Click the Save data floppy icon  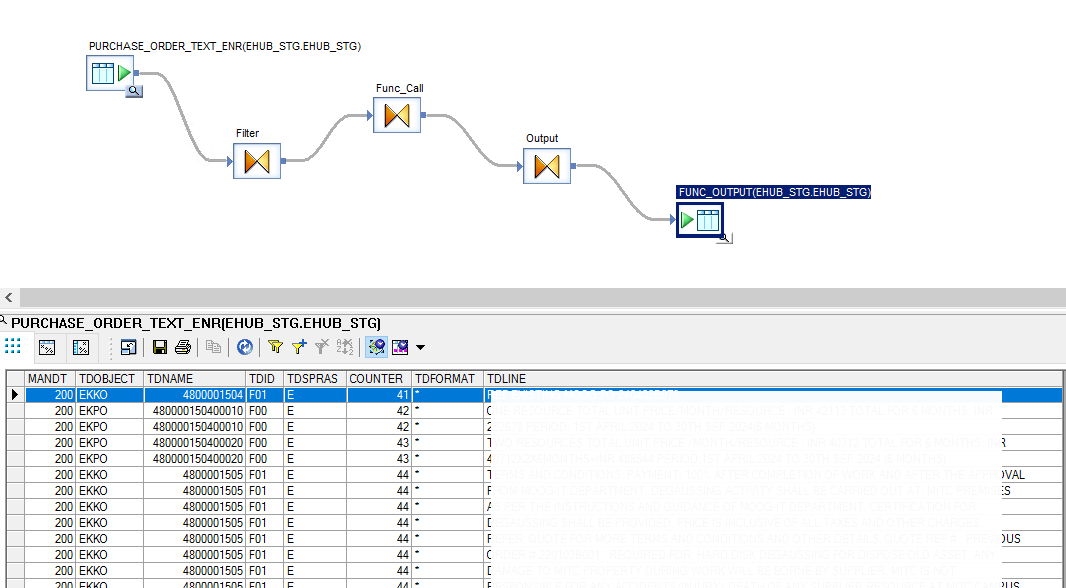[160, 347]
